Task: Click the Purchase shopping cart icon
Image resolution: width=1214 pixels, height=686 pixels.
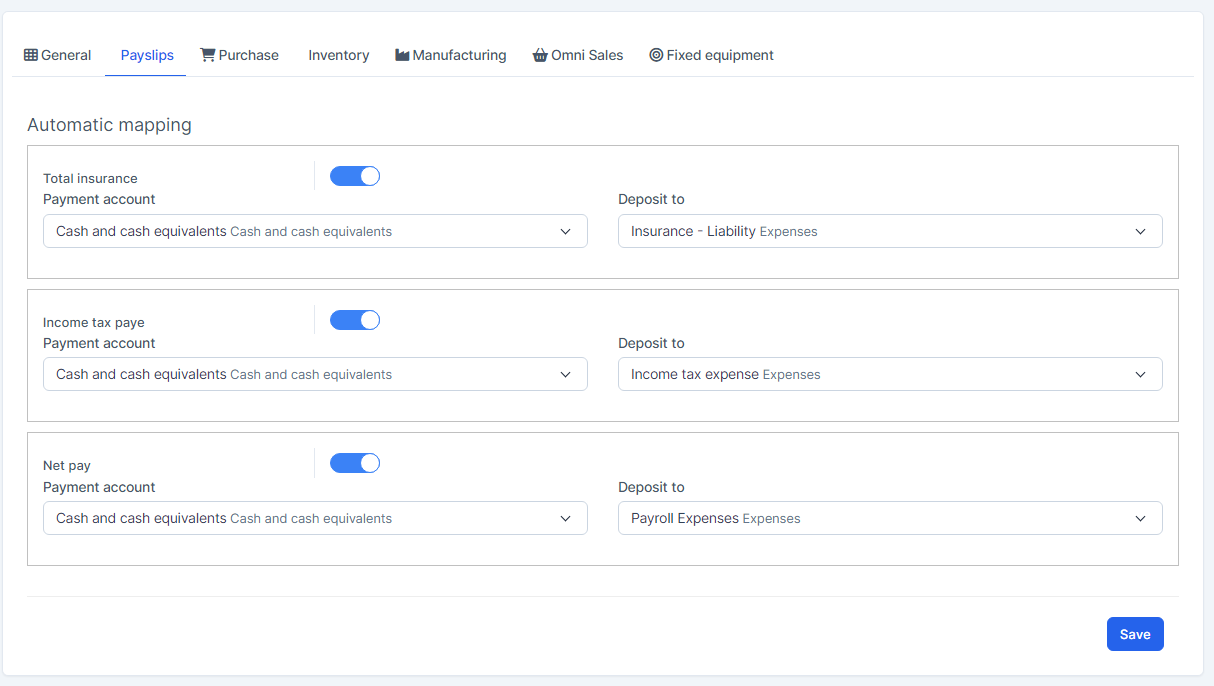Action: [x=208, y=55]
